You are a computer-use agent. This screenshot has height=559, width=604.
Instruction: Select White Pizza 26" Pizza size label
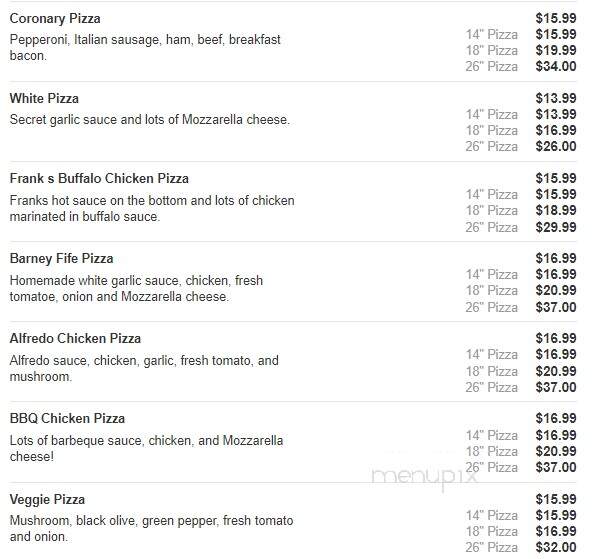492,146
